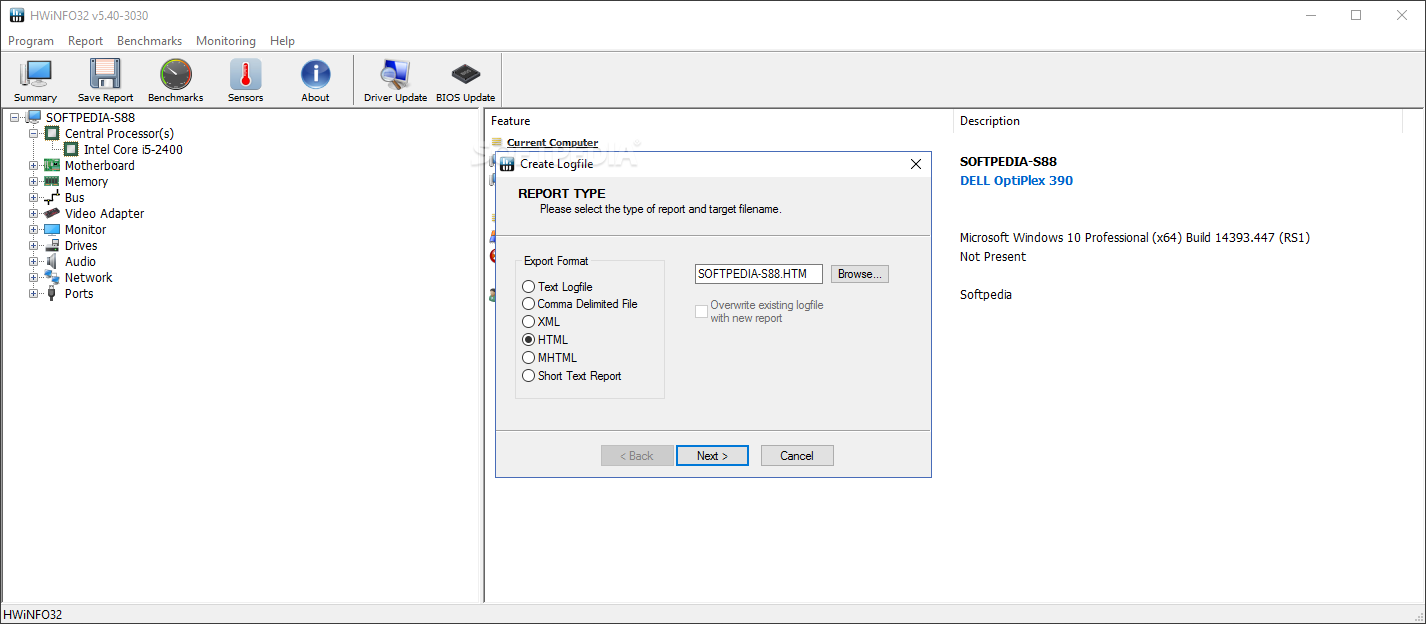The image size is (1426, 624).
Task: Click the Monitor tree icon
Action: (x=52, y=229)
